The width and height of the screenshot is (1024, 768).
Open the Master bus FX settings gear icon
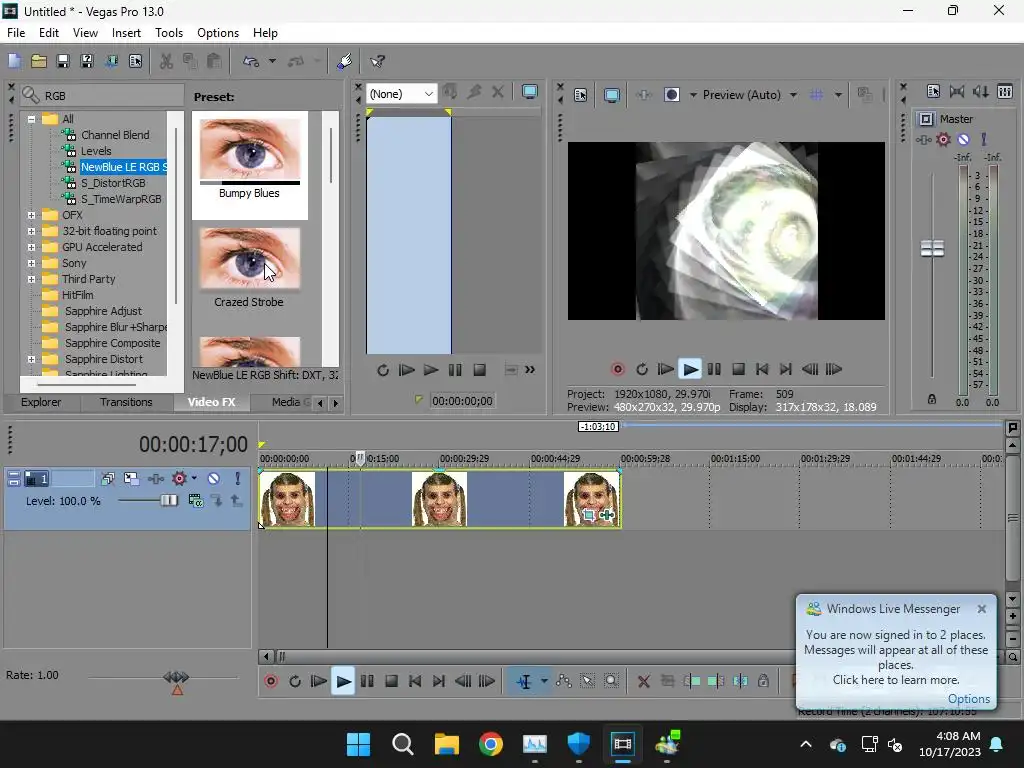tap(943, 139)
